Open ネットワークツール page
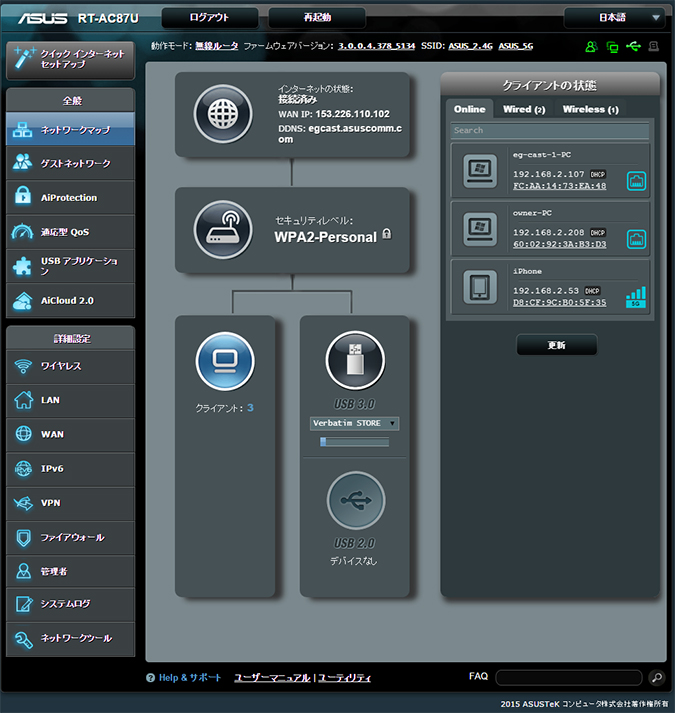 [71, 638]
